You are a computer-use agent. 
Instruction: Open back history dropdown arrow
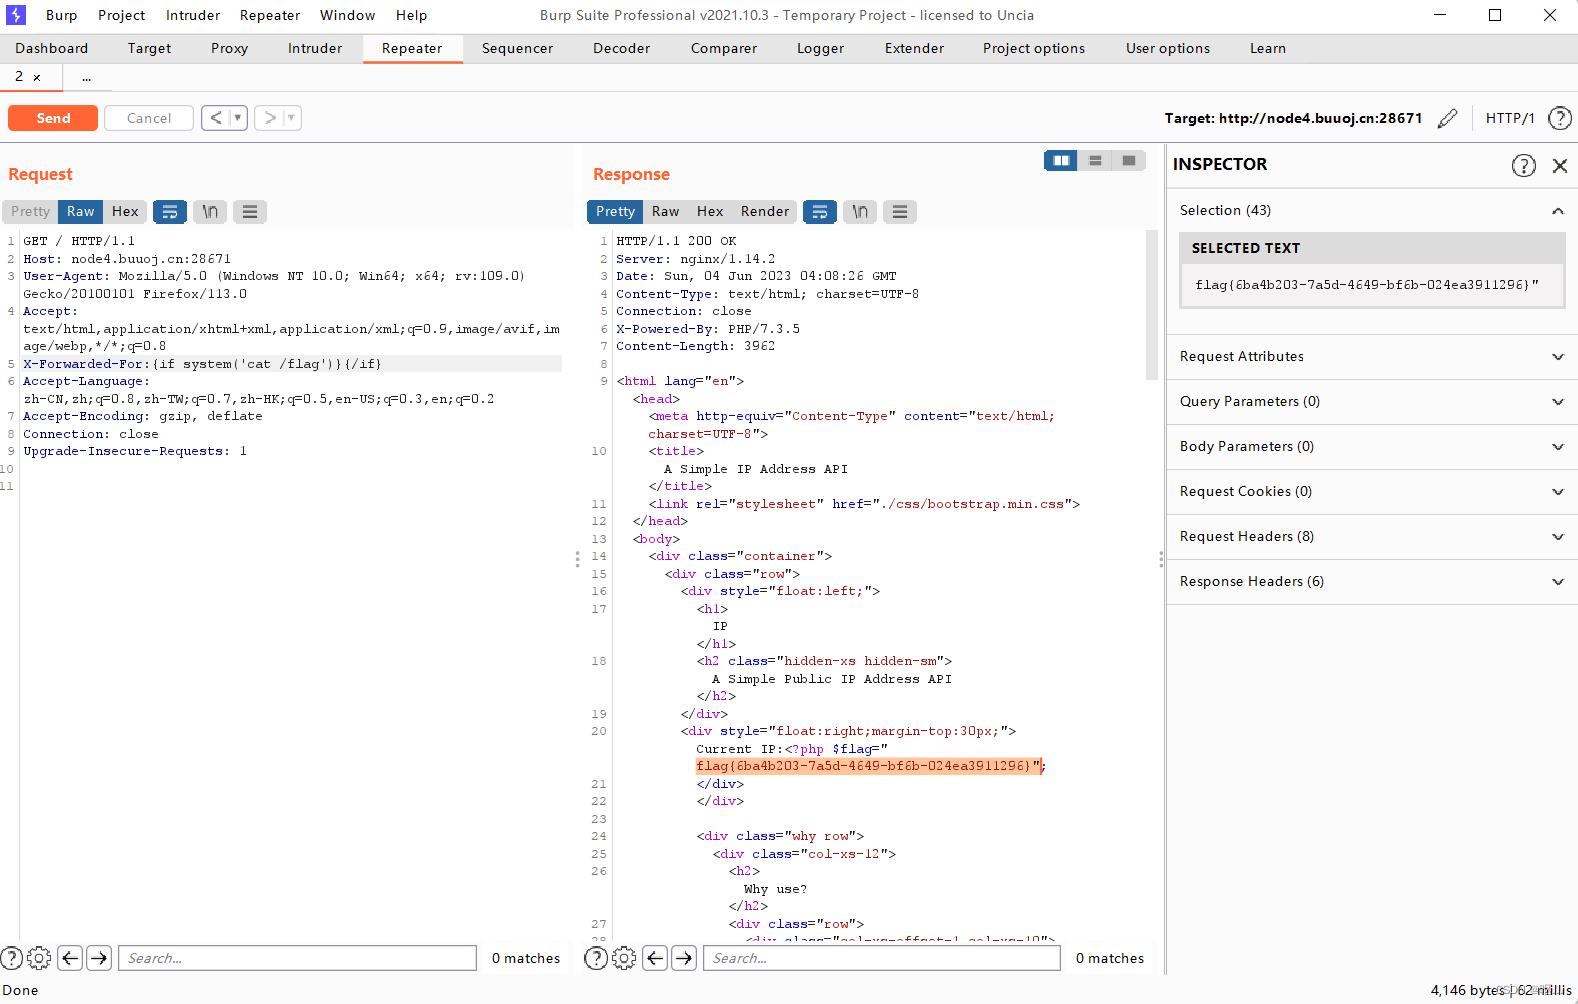coord(238,118)
